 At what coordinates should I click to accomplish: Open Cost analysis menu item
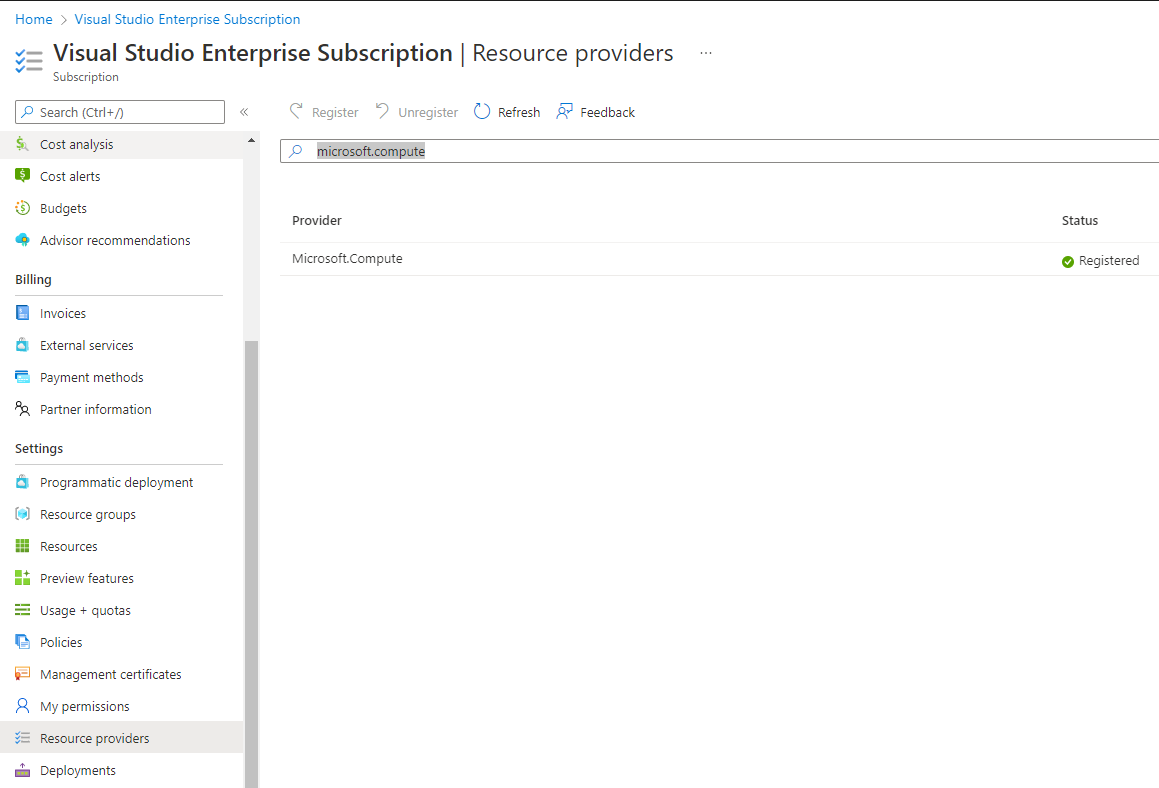coord(121,144)
